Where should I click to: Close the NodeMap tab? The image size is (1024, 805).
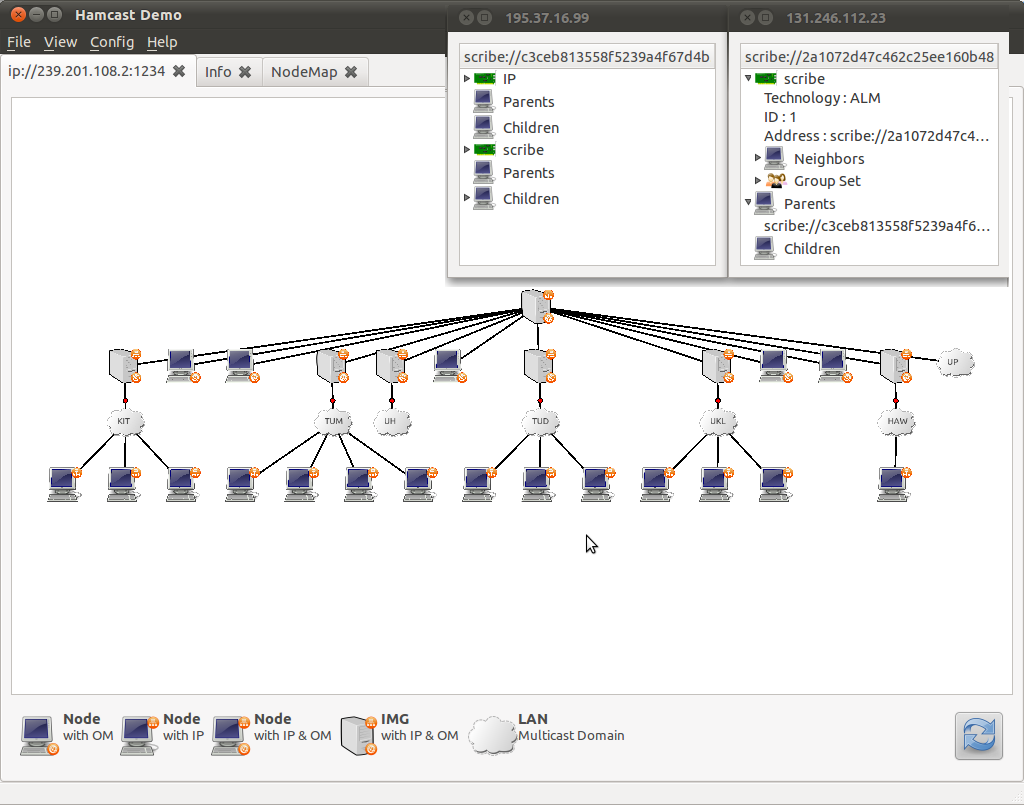coord(351,72)
